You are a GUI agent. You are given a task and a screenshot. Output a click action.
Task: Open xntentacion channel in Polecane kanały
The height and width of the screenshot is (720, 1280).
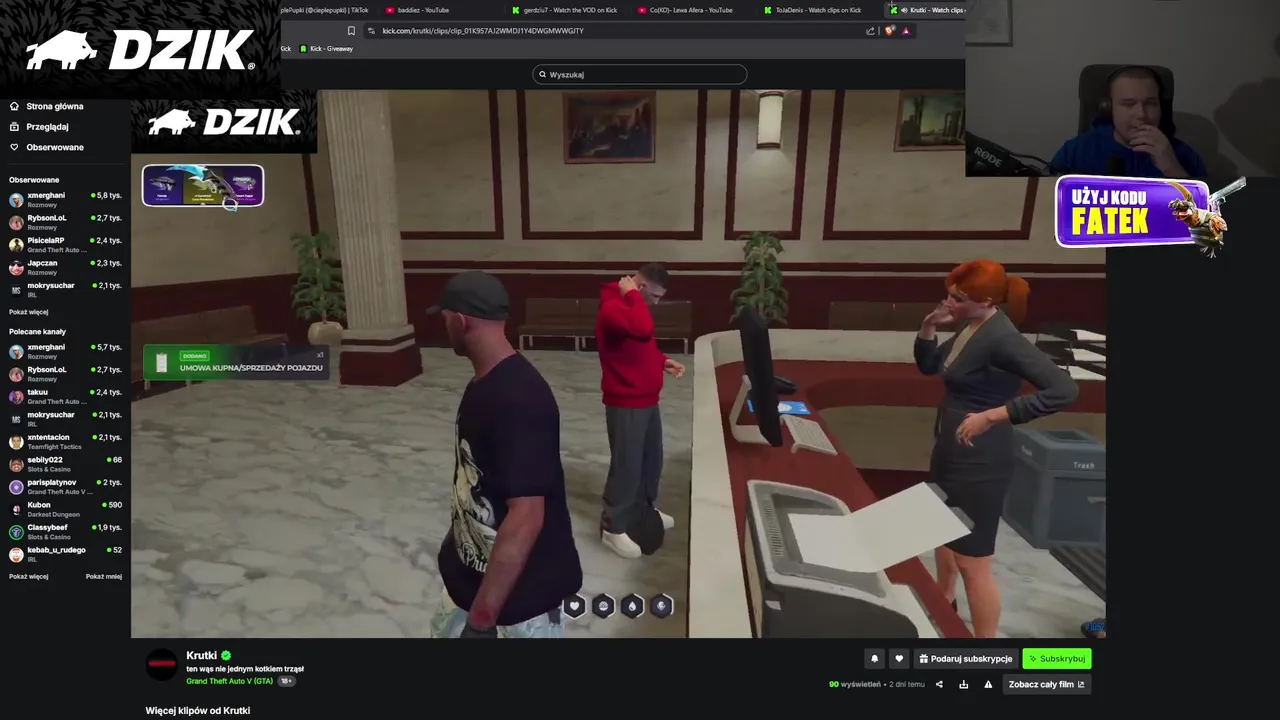(x=65, y=441)
